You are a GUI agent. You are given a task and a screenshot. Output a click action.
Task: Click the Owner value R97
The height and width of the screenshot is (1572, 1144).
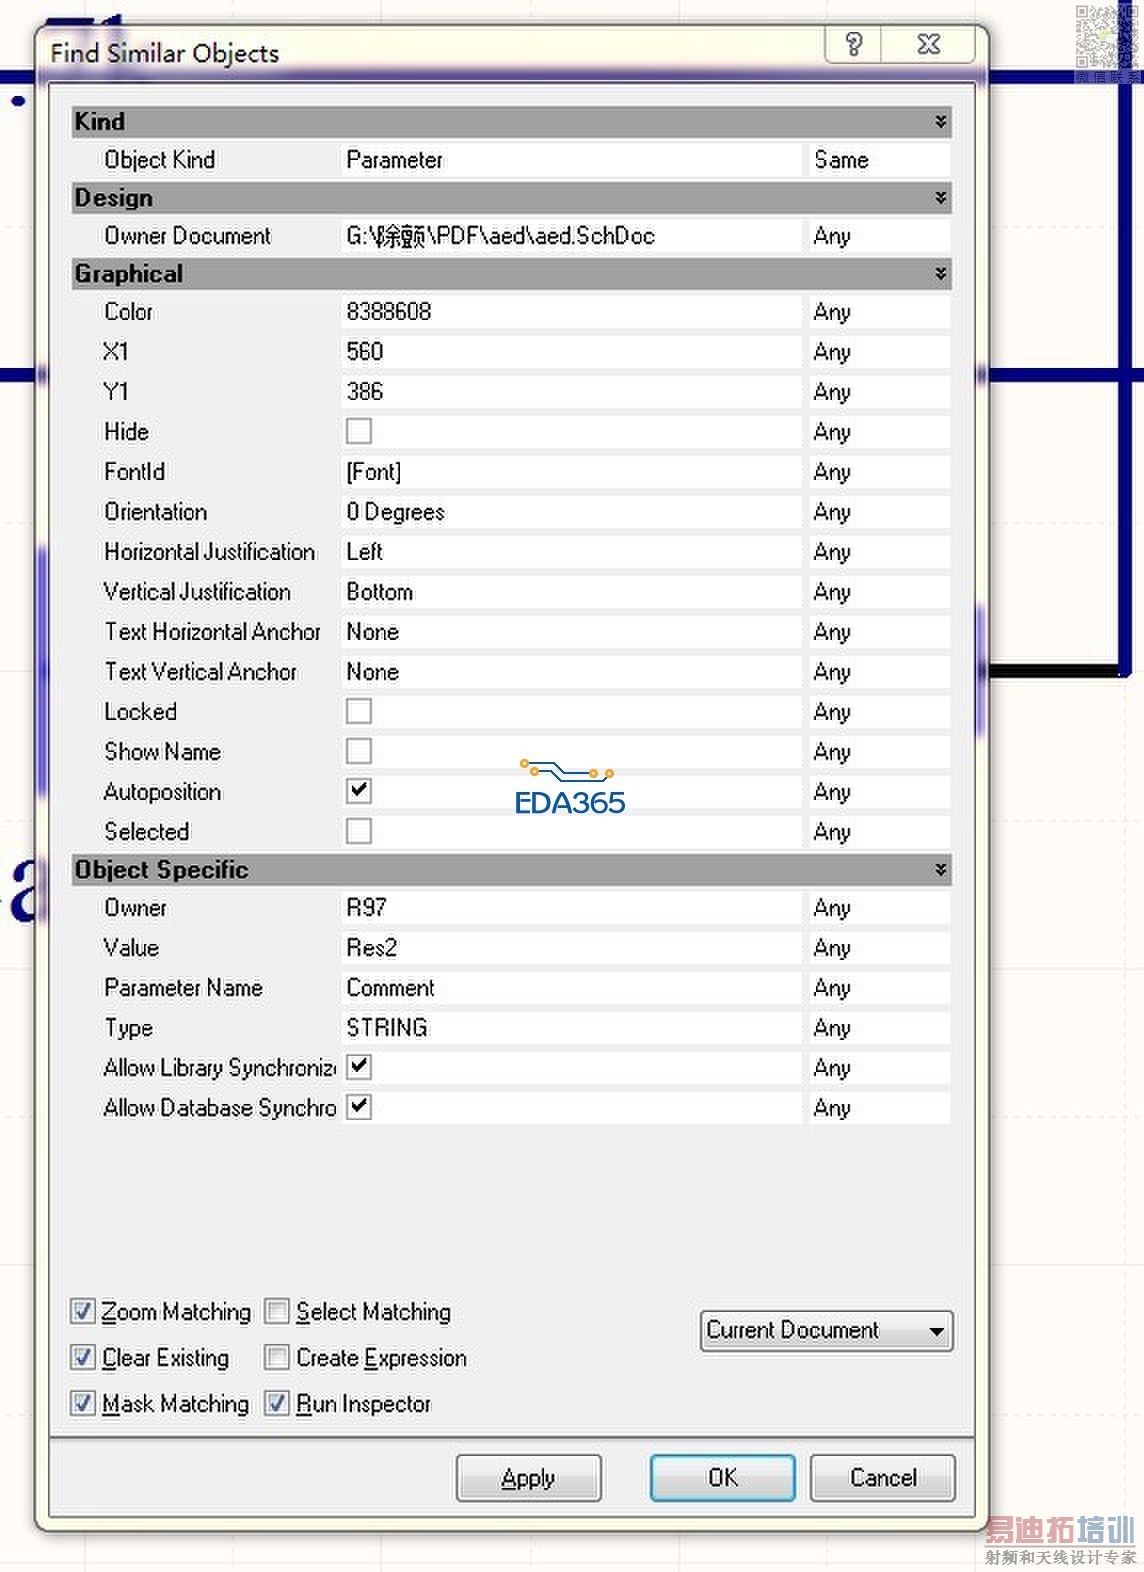coord(571,908)
